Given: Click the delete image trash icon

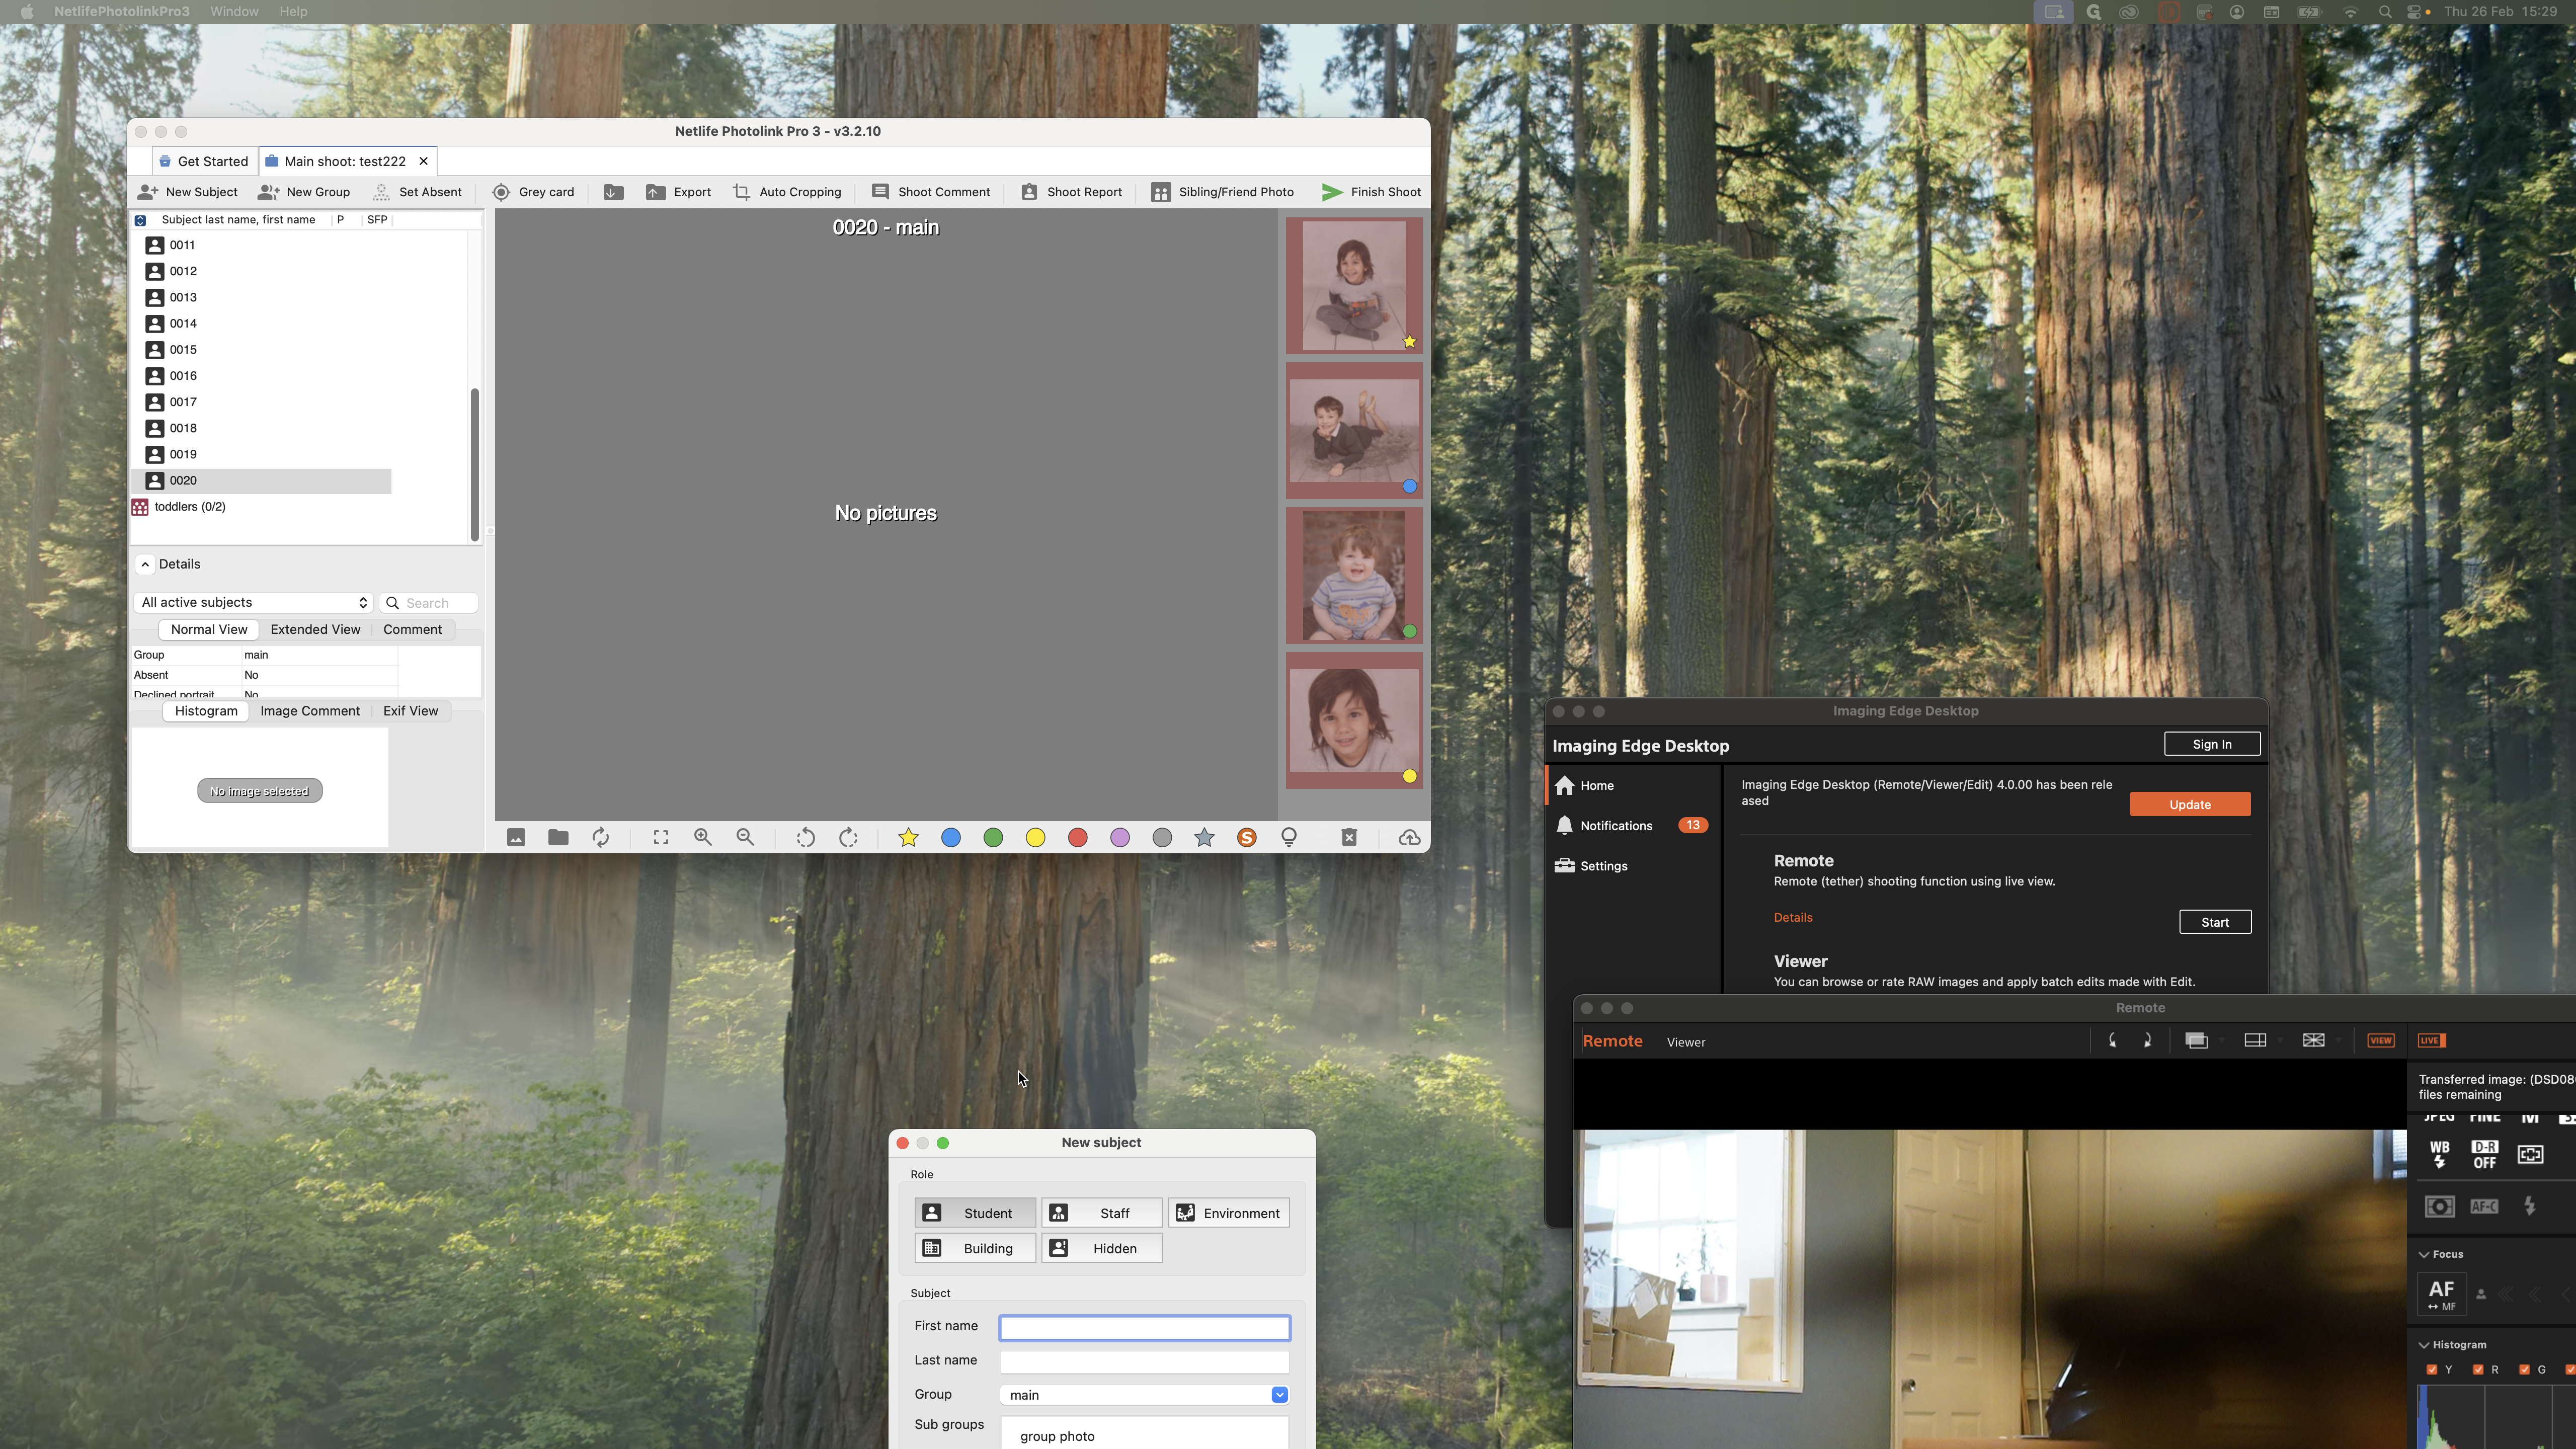Looking at the screenshot, I should tap(1348, 838).
